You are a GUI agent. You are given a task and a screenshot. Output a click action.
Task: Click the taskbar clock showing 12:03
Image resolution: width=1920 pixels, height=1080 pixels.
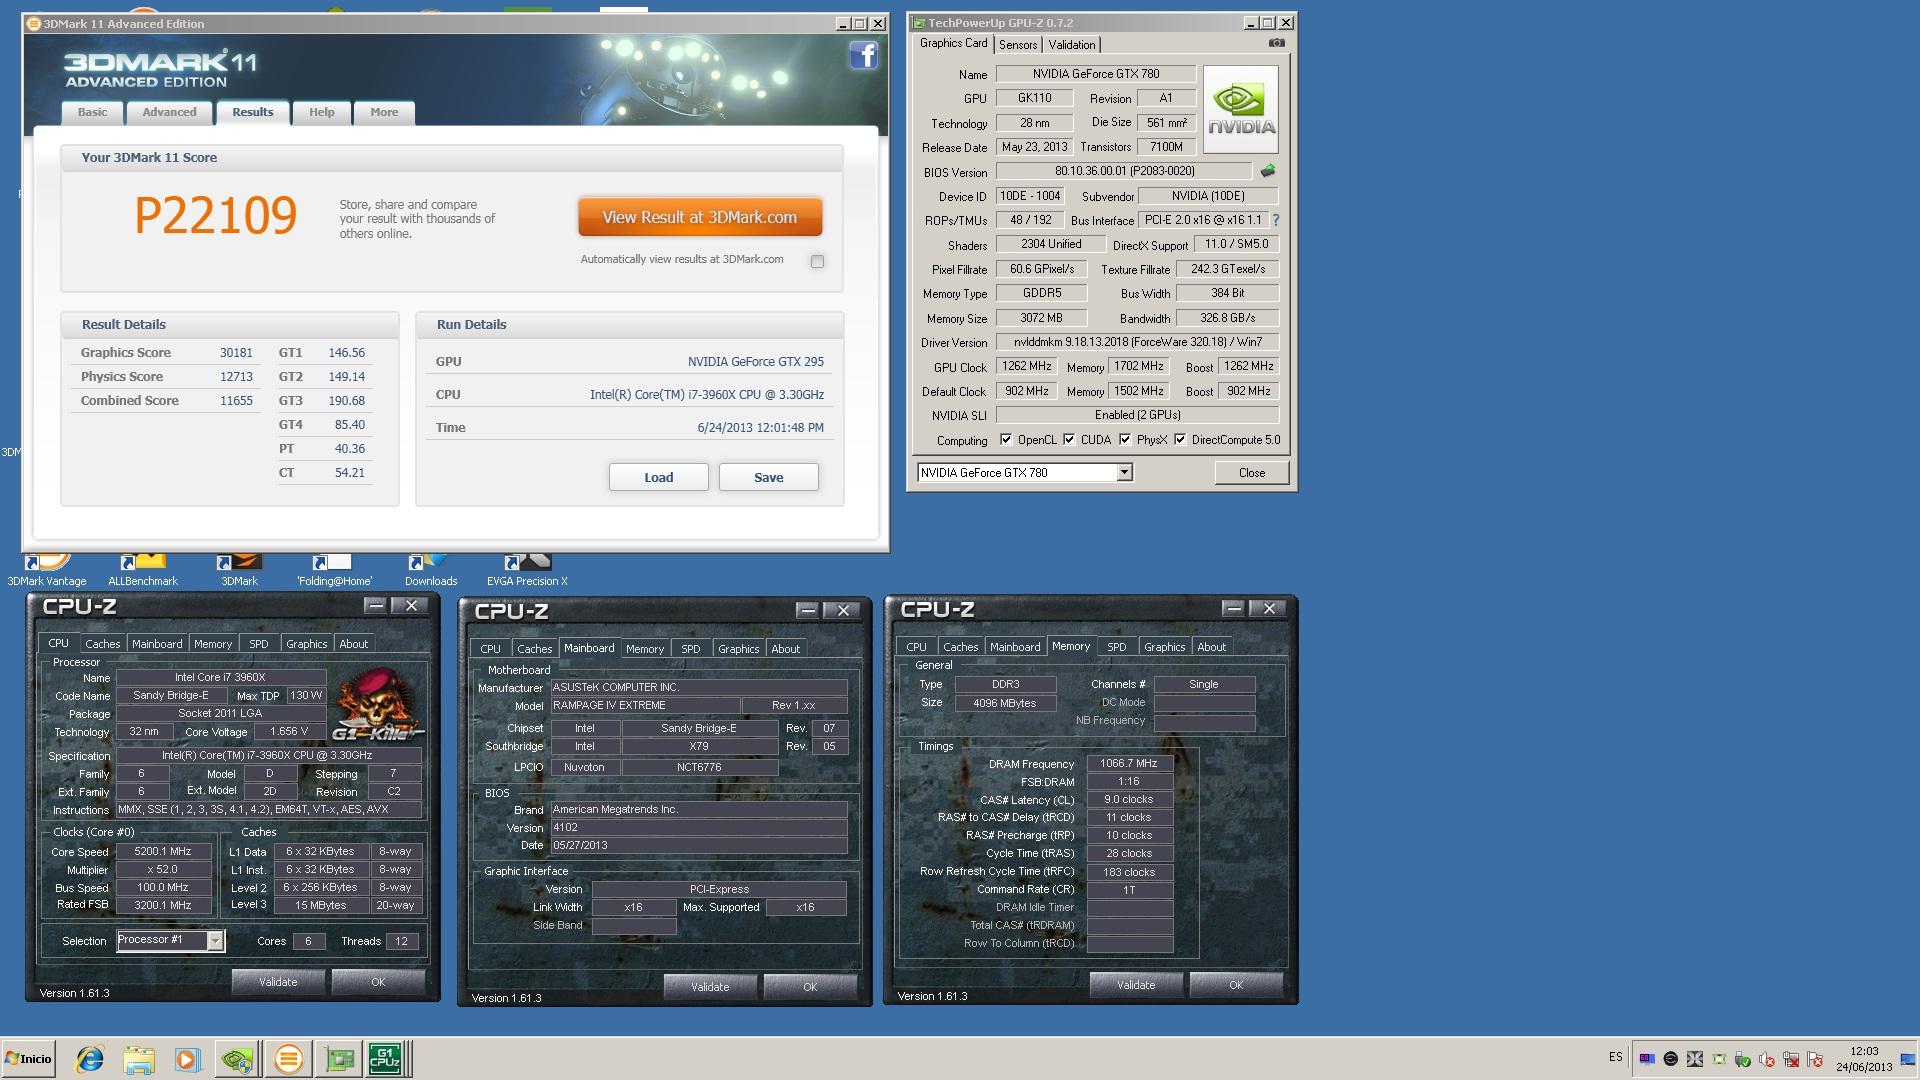point(1864,1059)
